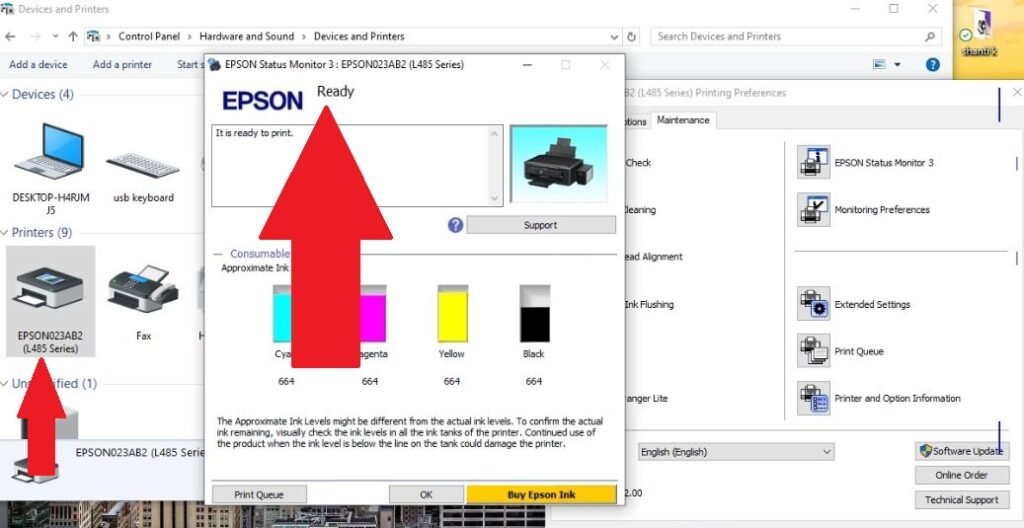Click the printer illustration in Status Monitor

tap(558, 163)
